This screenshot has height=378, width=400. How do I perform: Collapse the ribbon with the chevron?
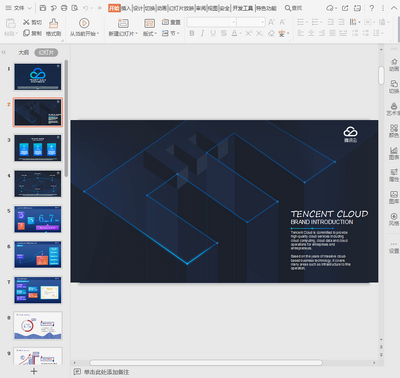(394, 8)
